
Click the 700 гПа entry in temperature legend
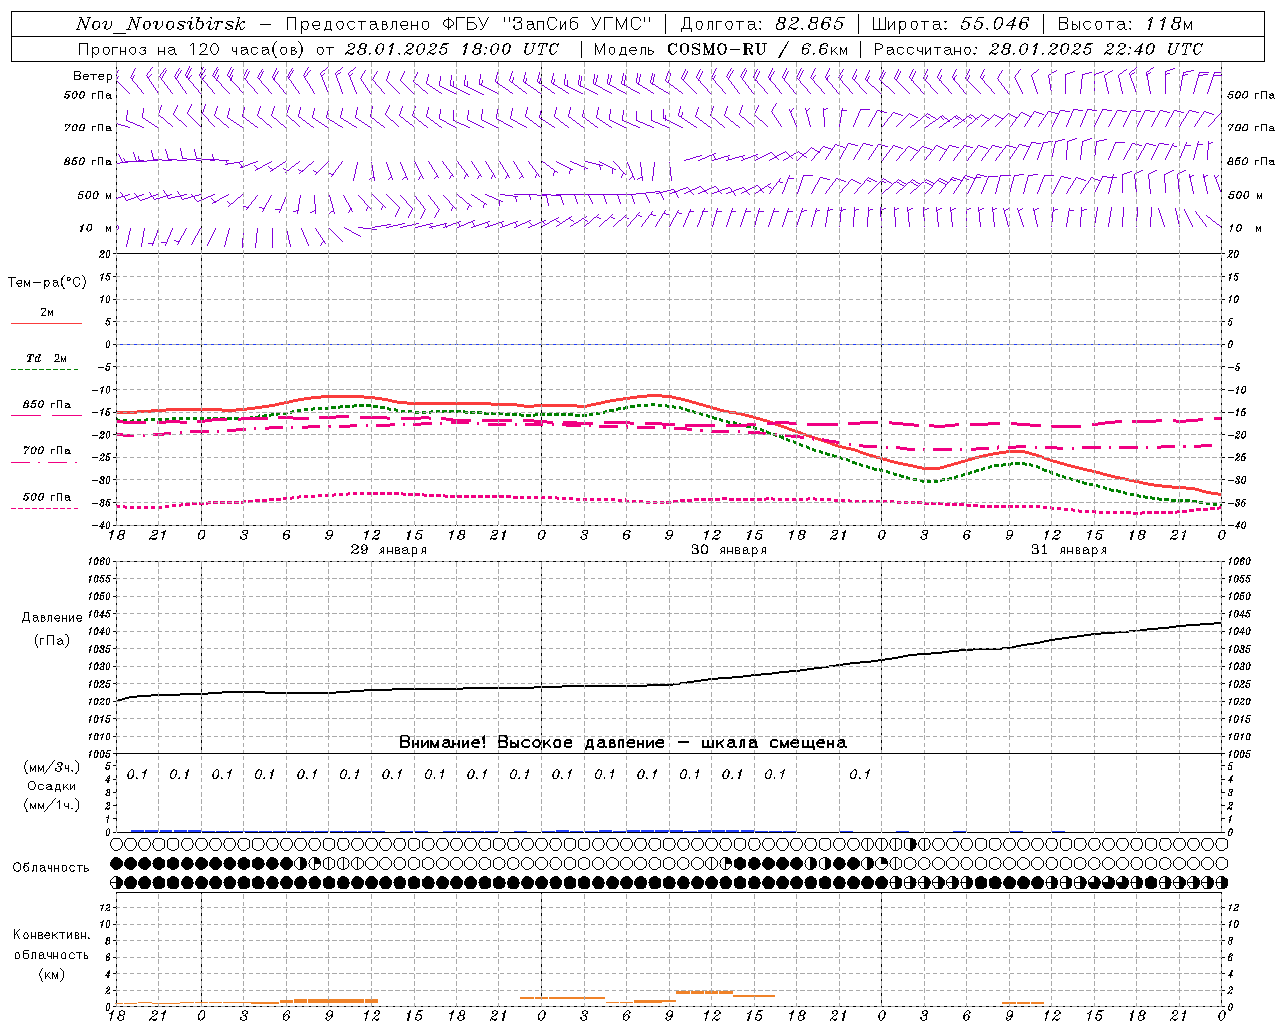[x=47, y=451]
